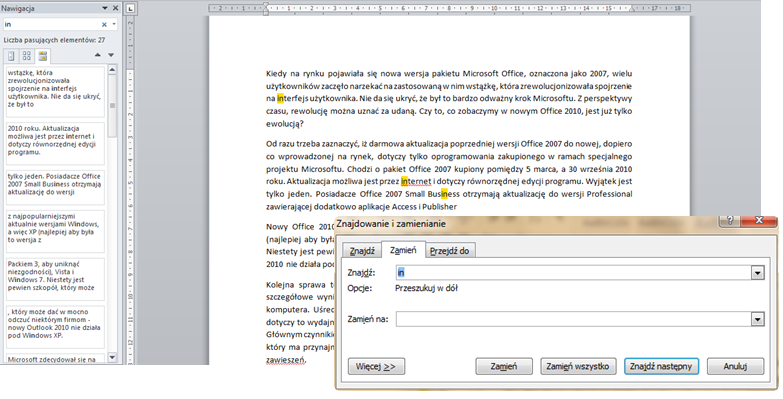Viewport: 783px width, 399px height.
Task: Open the Przejdź do tab
Action: pyautogui.click(x=449, y=251)
